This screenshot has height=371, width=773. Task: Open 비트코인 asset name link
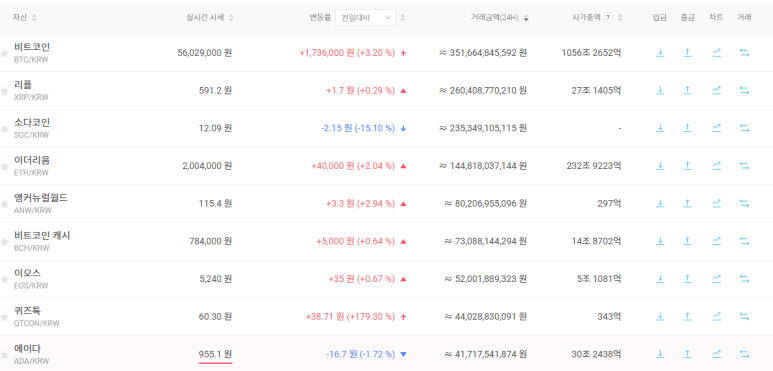[x=32, y=47]
